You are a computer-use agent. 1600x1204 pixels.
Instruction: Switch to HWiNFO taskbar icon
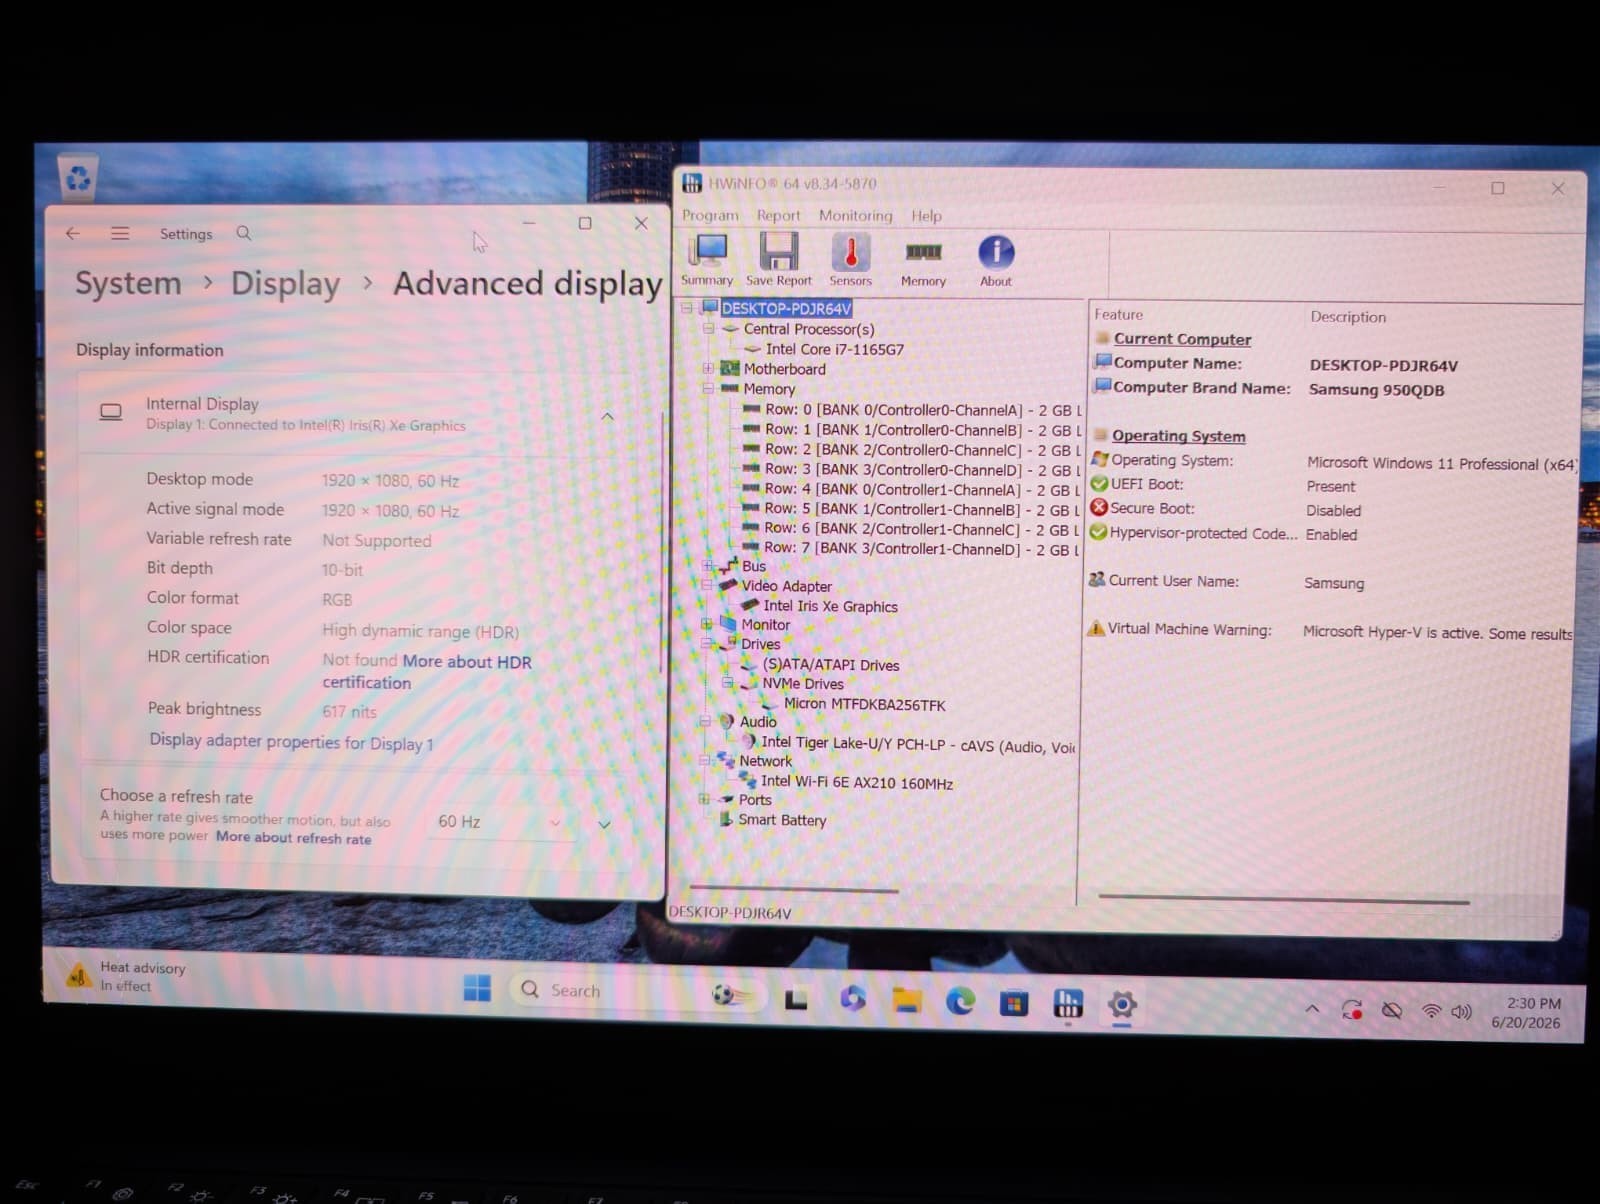(x=1068, y=1003)
